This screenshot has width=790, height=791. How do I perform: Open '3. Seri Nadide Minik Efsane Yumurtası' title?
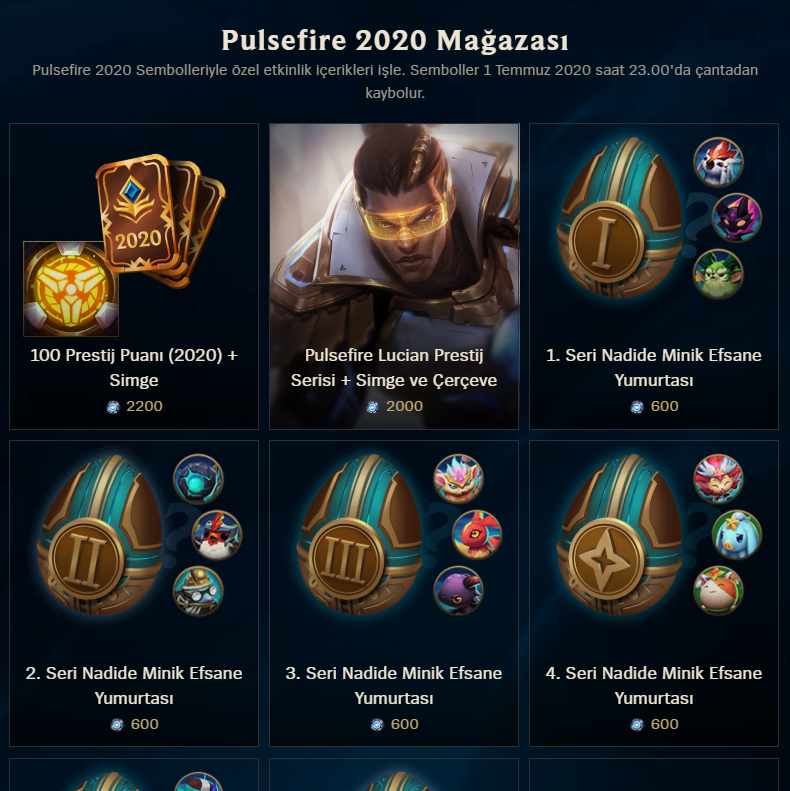point(394,686)
